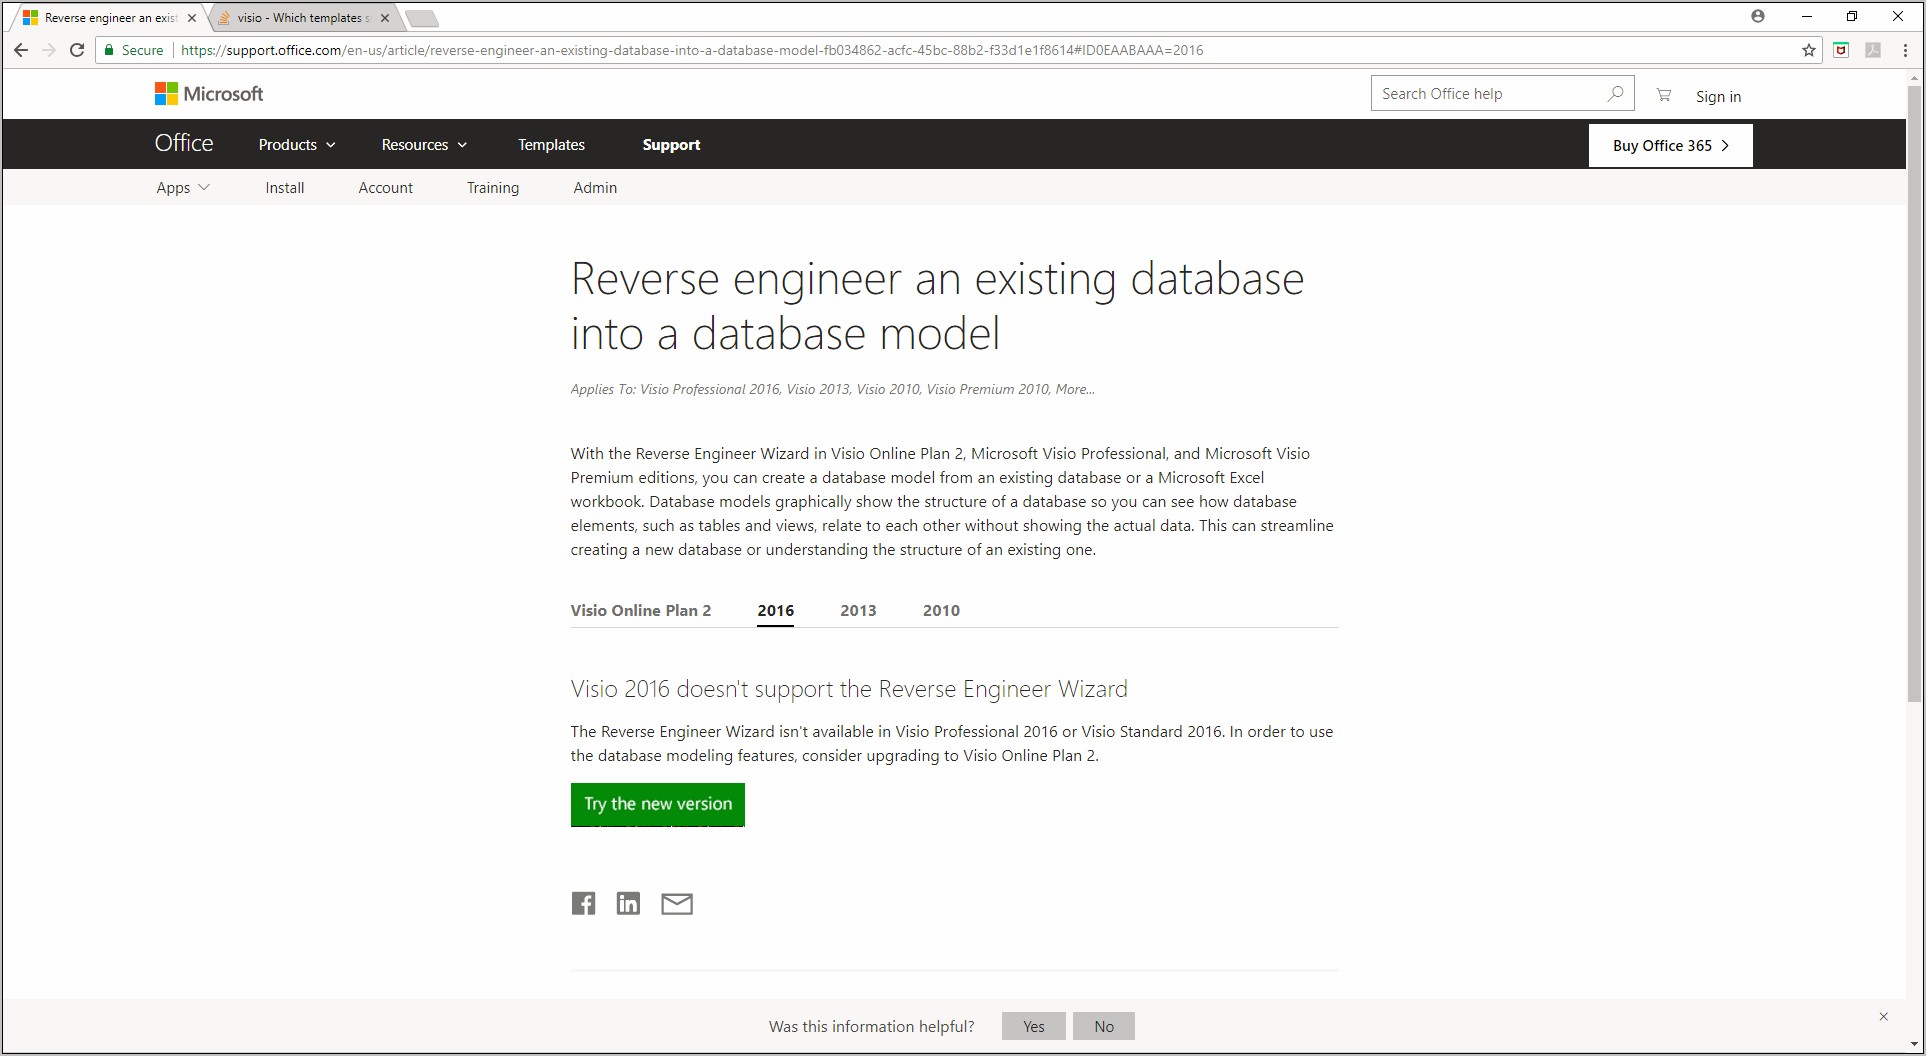Switch to Visio Online Plan 2 tab
The image size is (1926, 1056).
coord(641,610)
